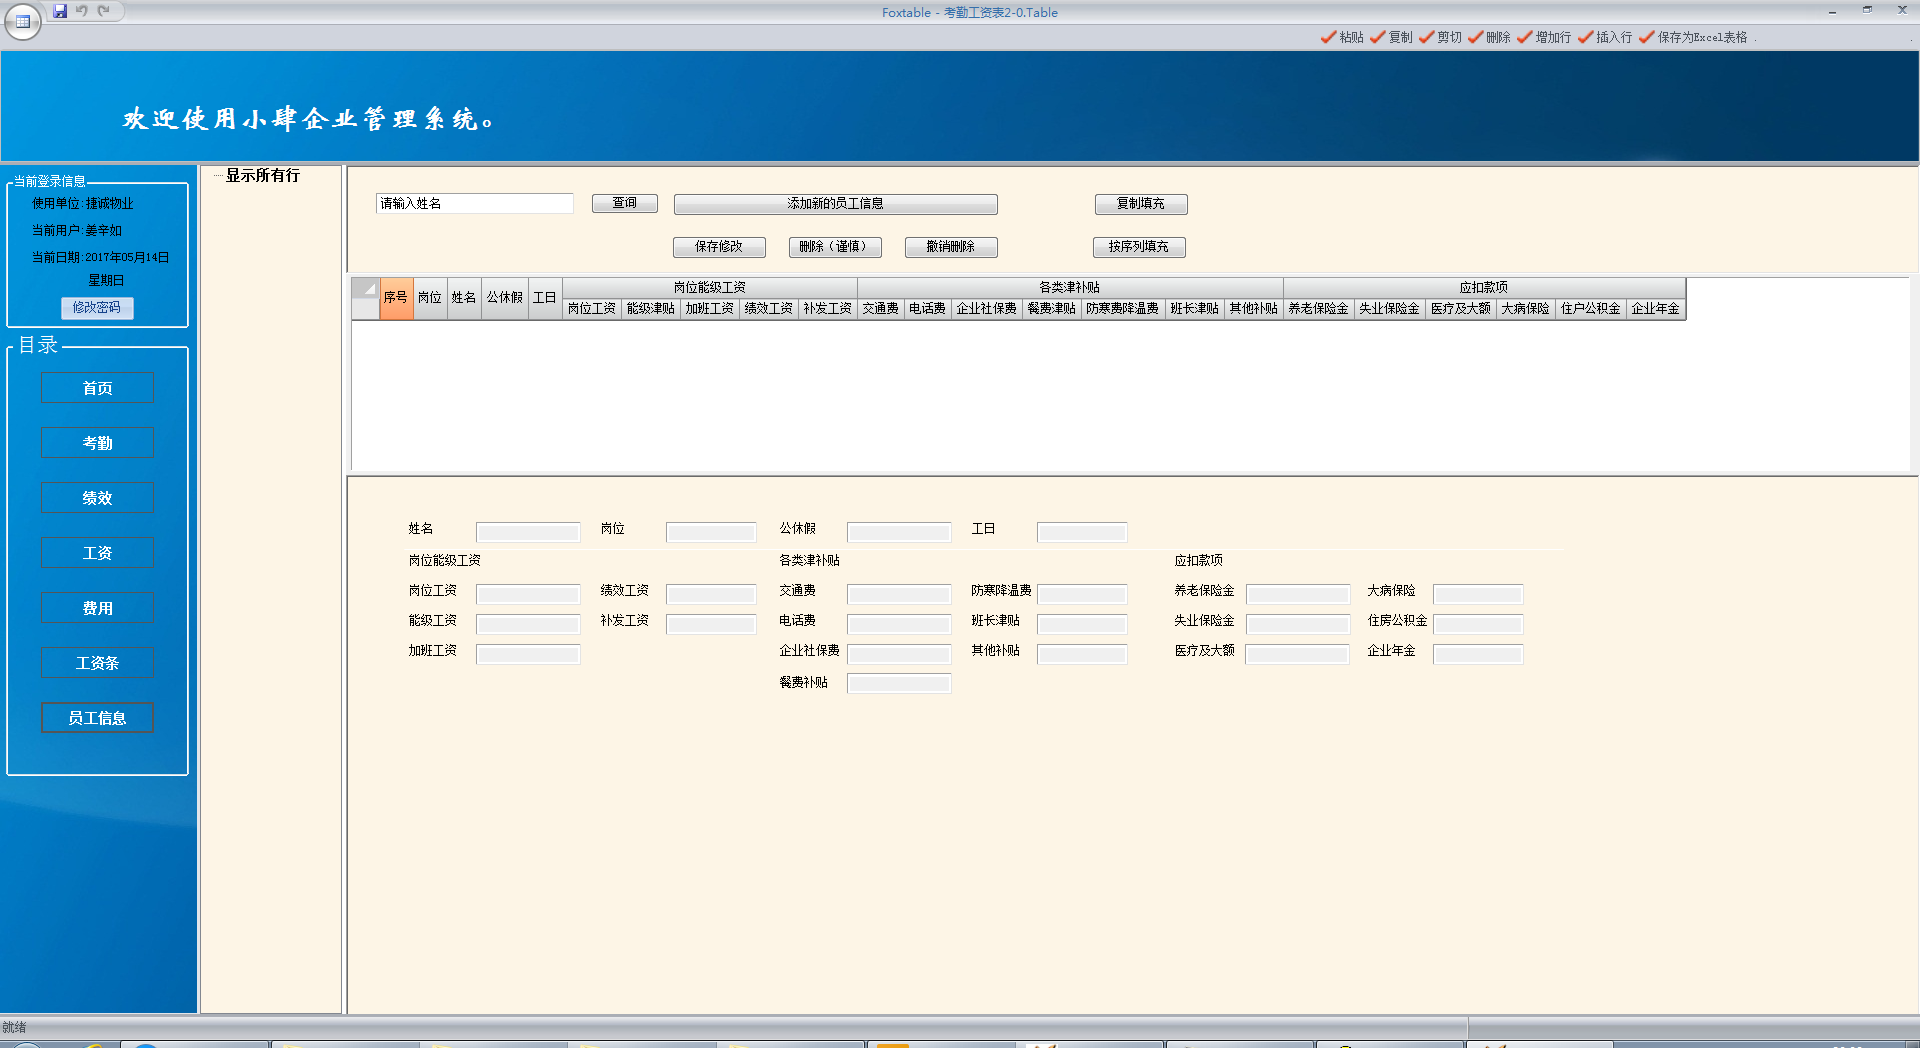Click the 修改密码 button
The height and width of the screenshot is (1048, 1920).
tap(97, 308)
